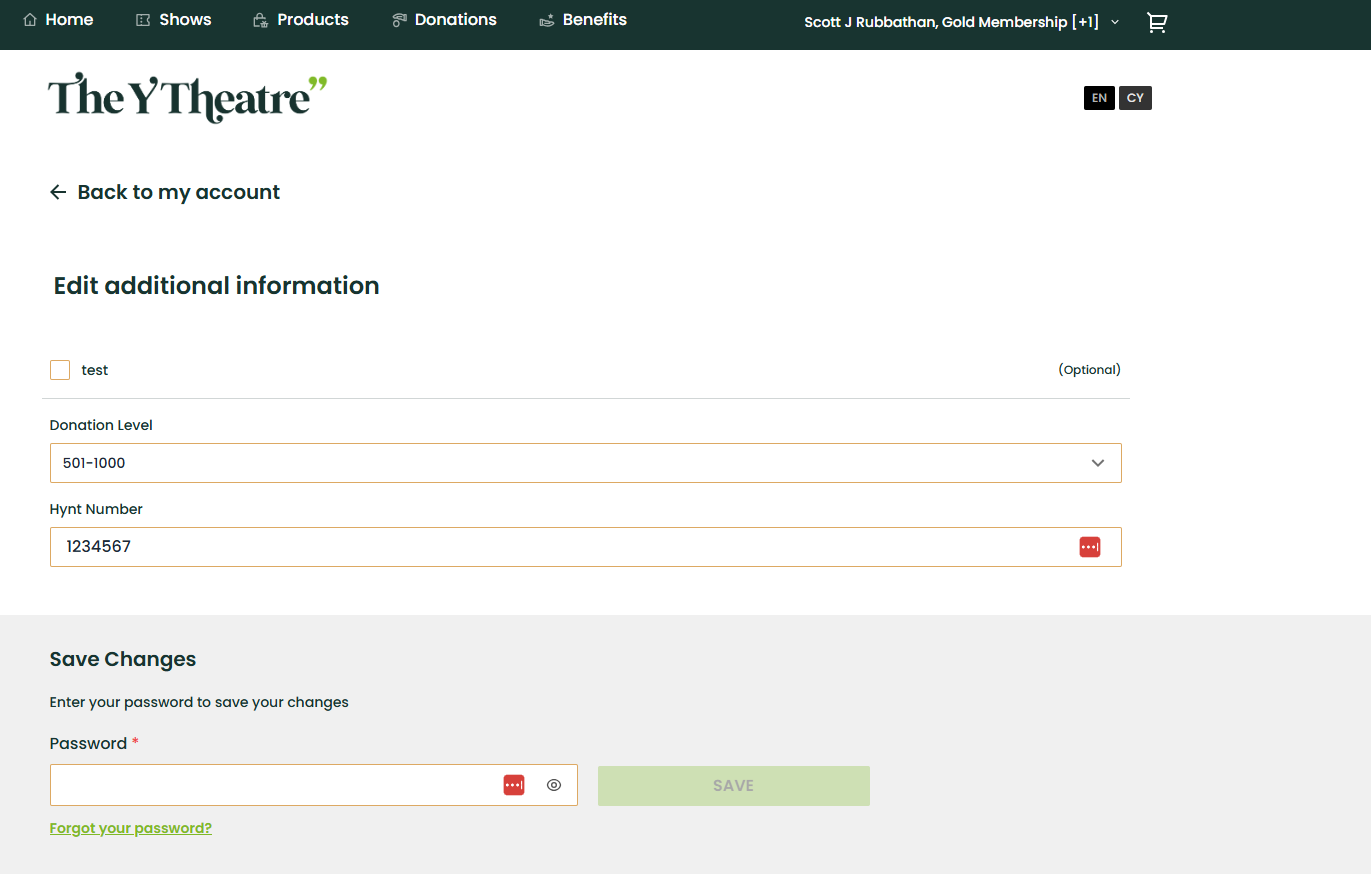Click the 'Donation Level' label
This screenshot has width=1371, height=874.
pos(101,425)
